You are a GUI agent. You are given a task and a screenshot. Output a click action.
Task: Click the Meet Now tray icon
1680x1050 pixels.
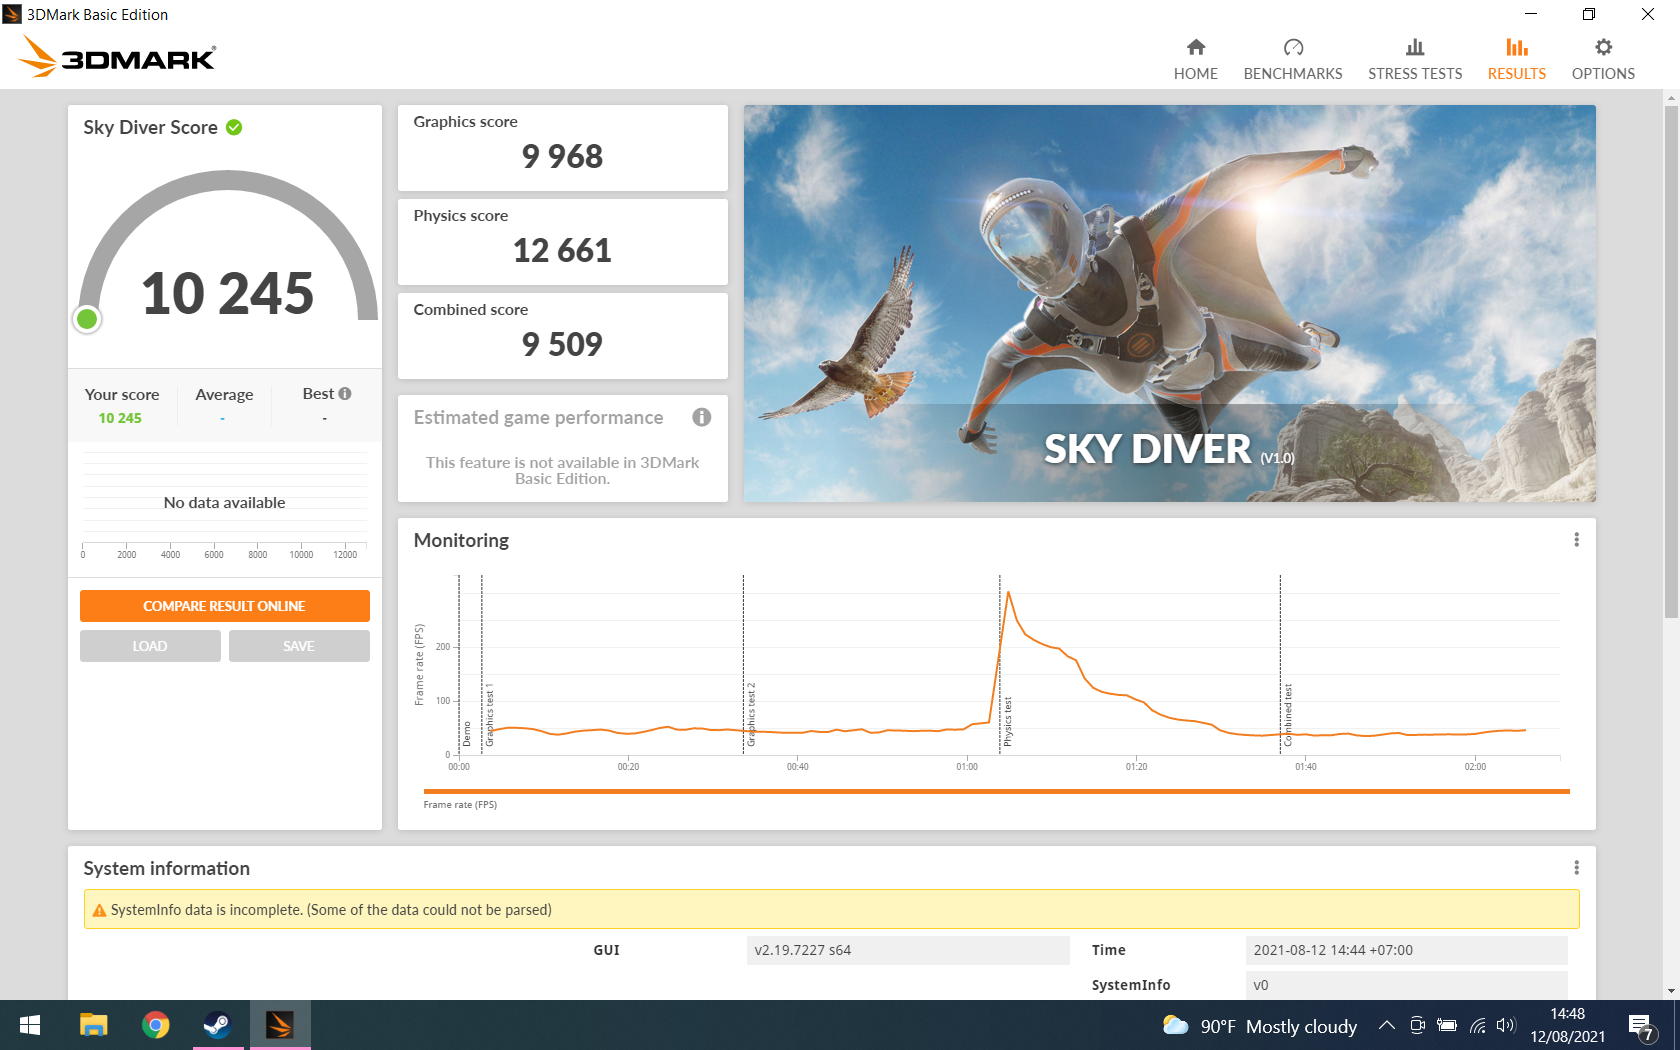click(1417, 1025)
